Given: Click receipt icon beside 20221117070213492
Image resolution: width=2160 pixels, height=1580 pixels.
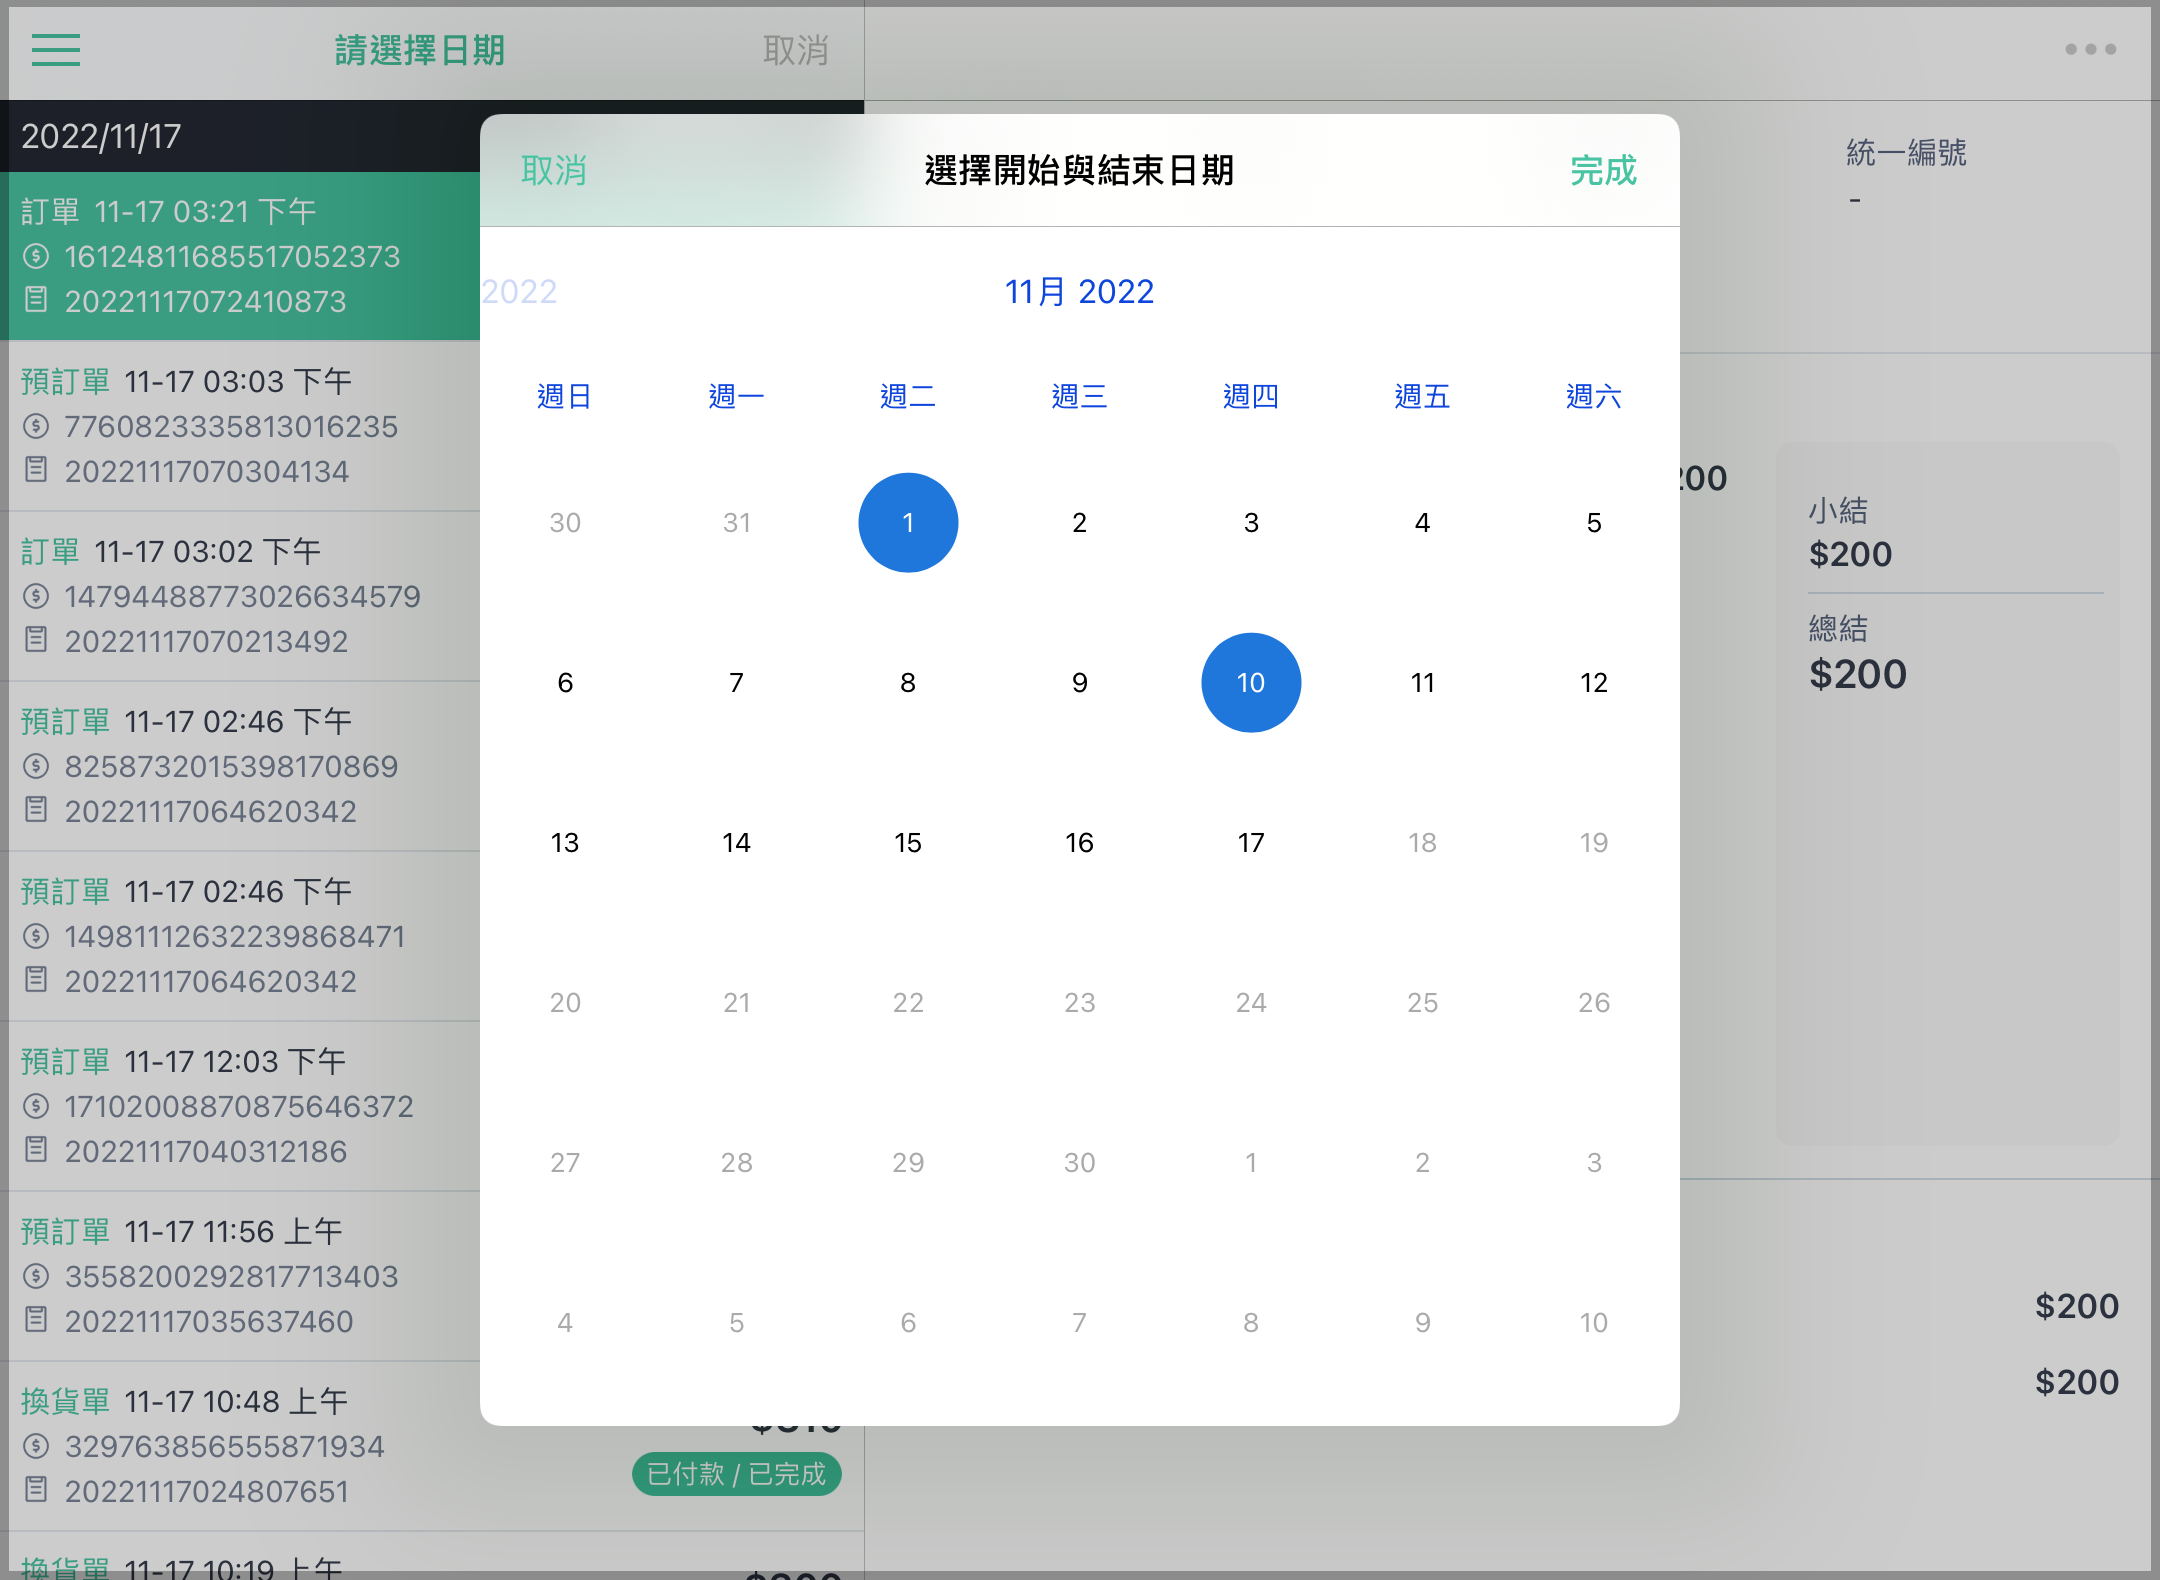Looking at the screenshot, I should coord(36,639).
